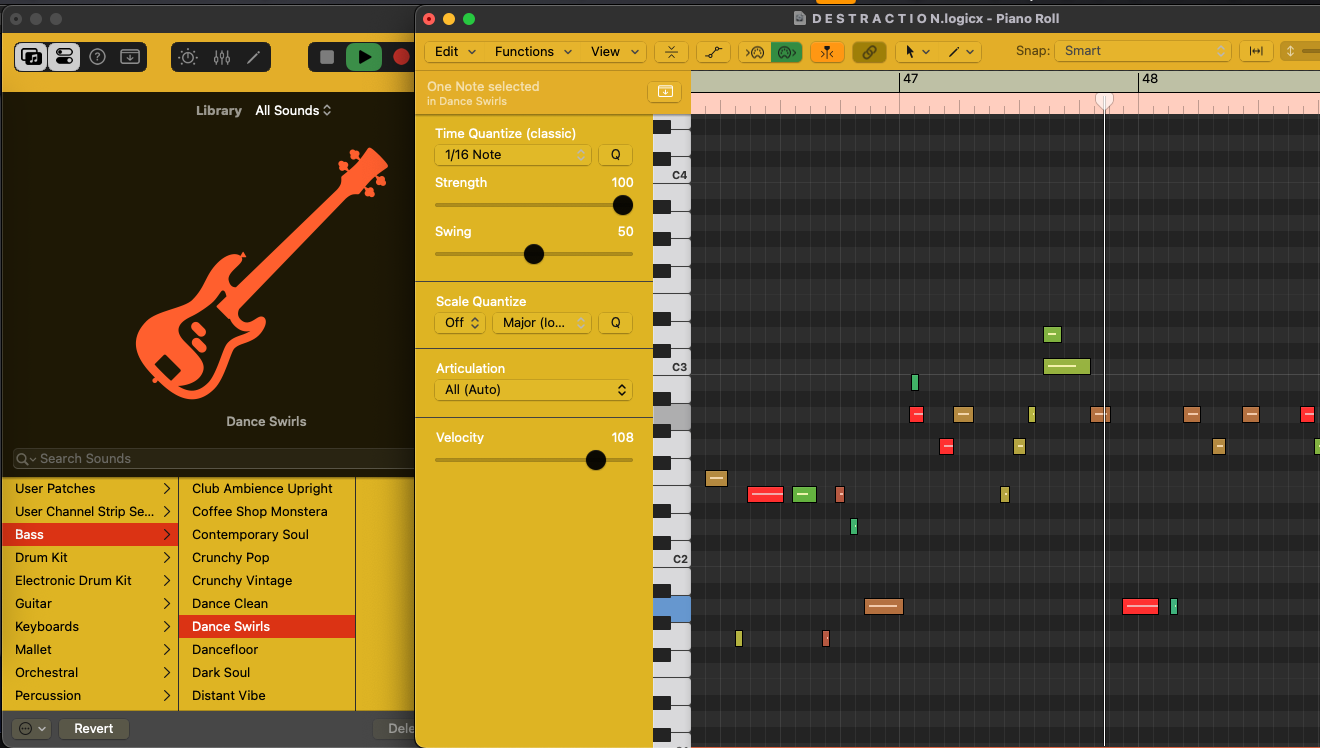
Task: Click the Revert button
Action: point(94,729)
